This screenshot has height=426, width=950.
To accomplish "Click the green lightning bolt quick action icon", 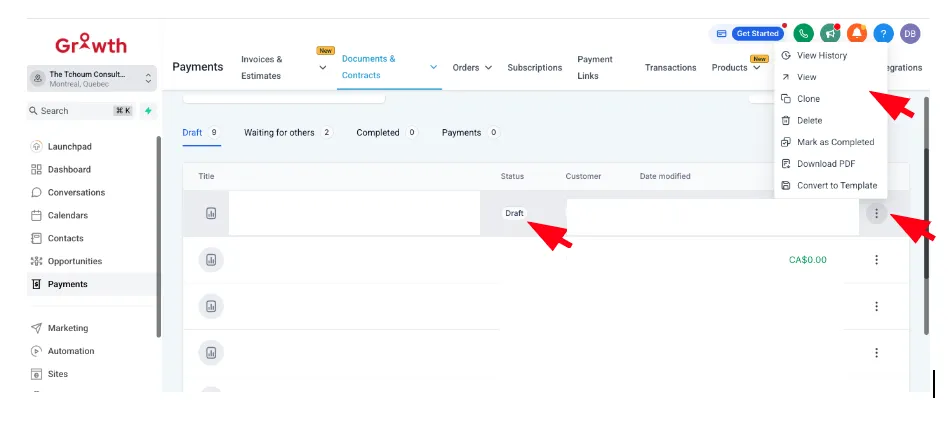I will (x=148, y=111).
